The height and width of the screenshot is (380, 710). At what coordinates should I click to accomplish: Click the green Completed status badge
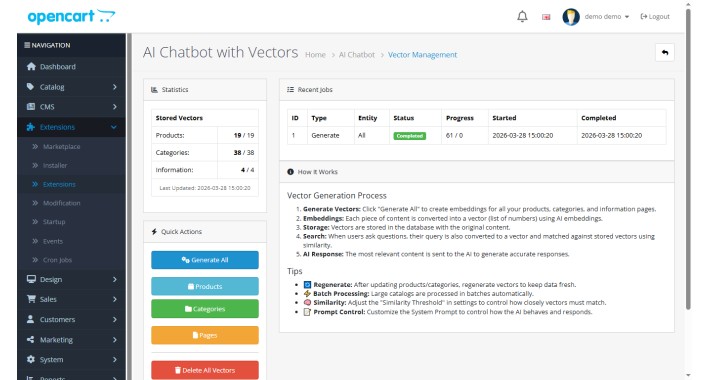click(x=409, y=136)
